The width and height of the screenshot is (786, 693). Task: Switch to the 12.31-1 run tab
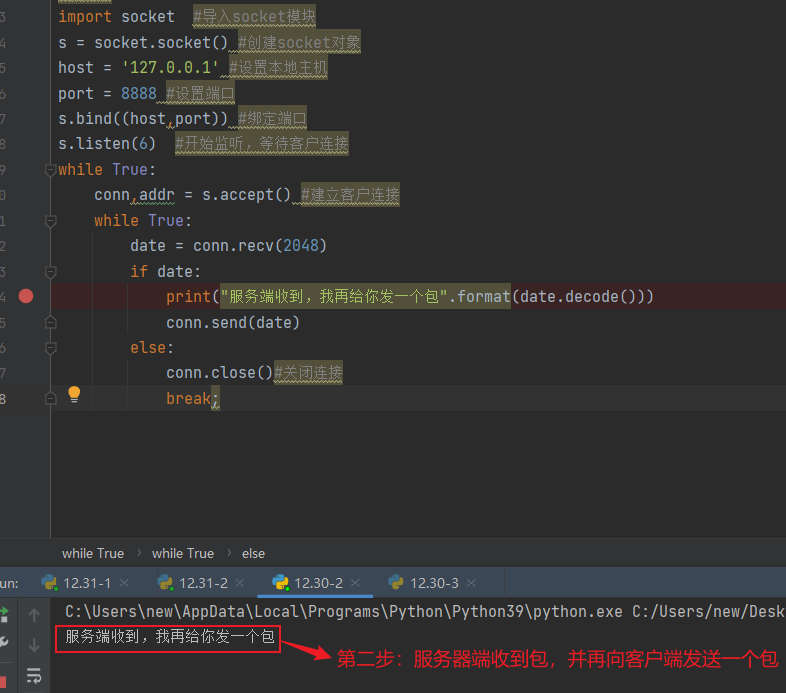[87, 583]
